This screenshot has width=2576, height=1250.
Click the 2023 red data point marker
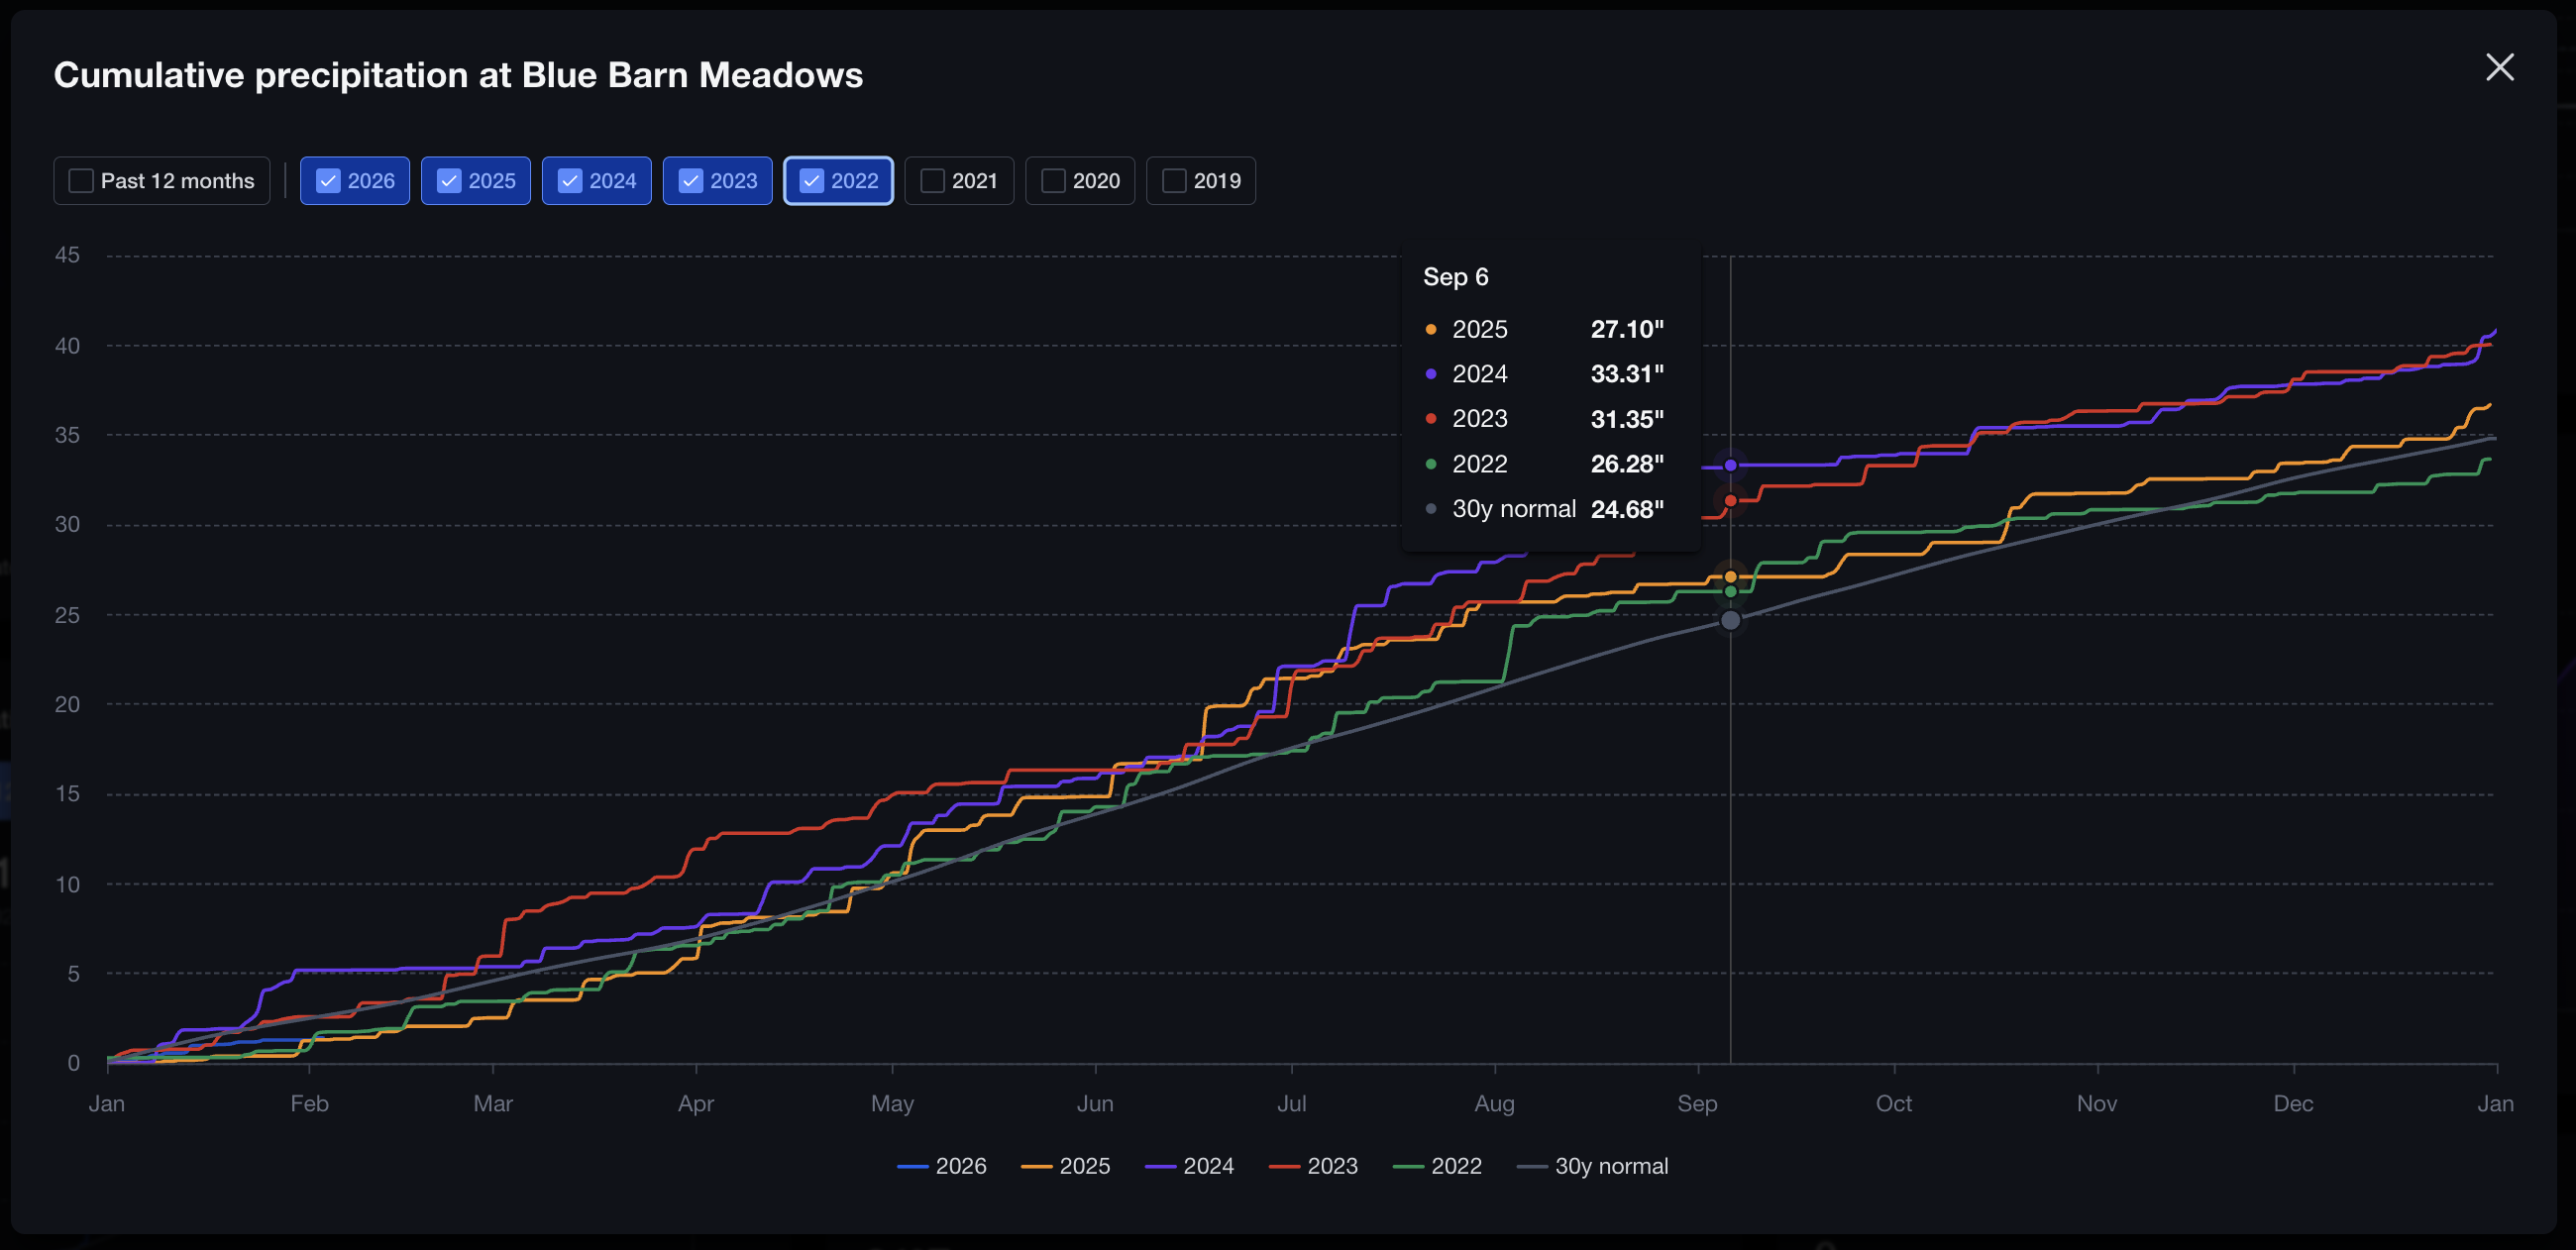(x=1730, y=500)
